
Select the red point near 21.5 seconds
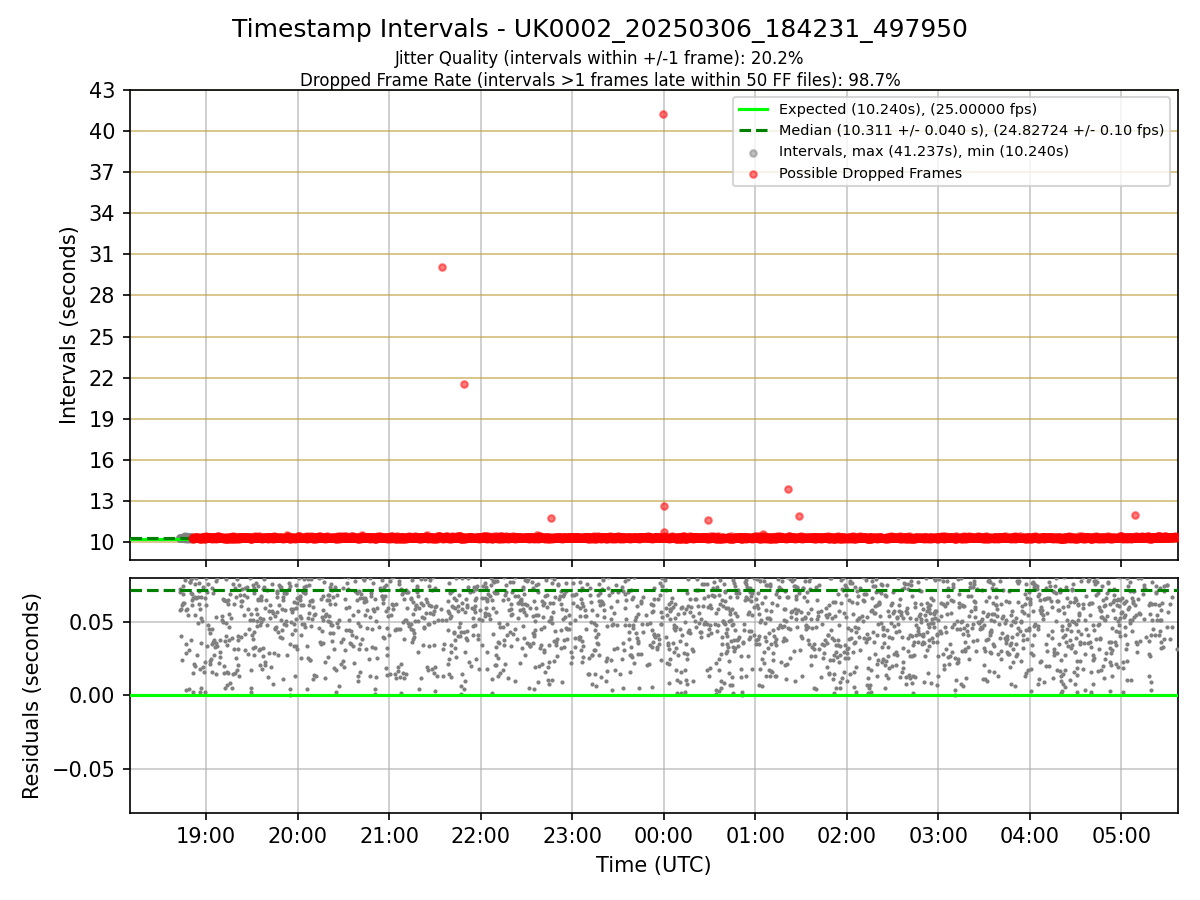(x=464, y=384)
